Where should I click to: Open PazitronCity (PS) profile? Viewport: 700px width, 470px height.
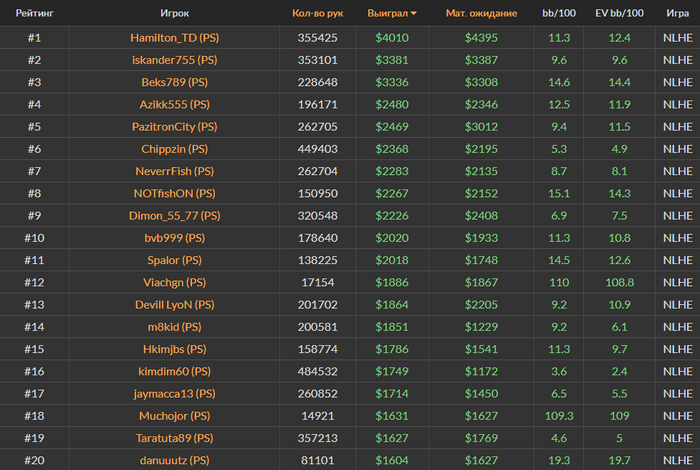tap(175, 127)
